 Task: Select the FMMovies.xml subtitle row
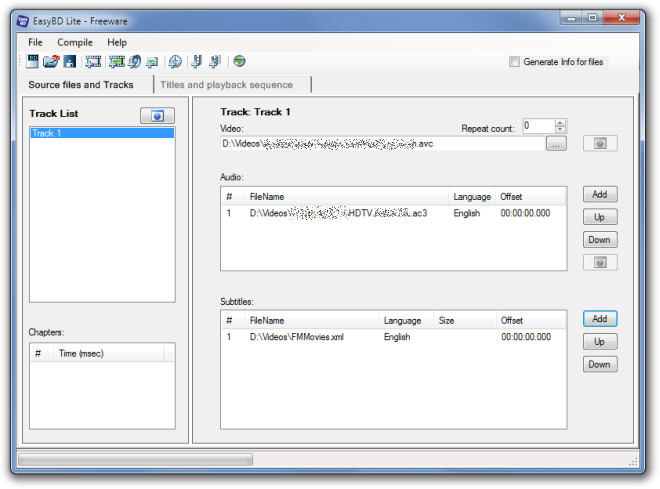tap(393, 337)
